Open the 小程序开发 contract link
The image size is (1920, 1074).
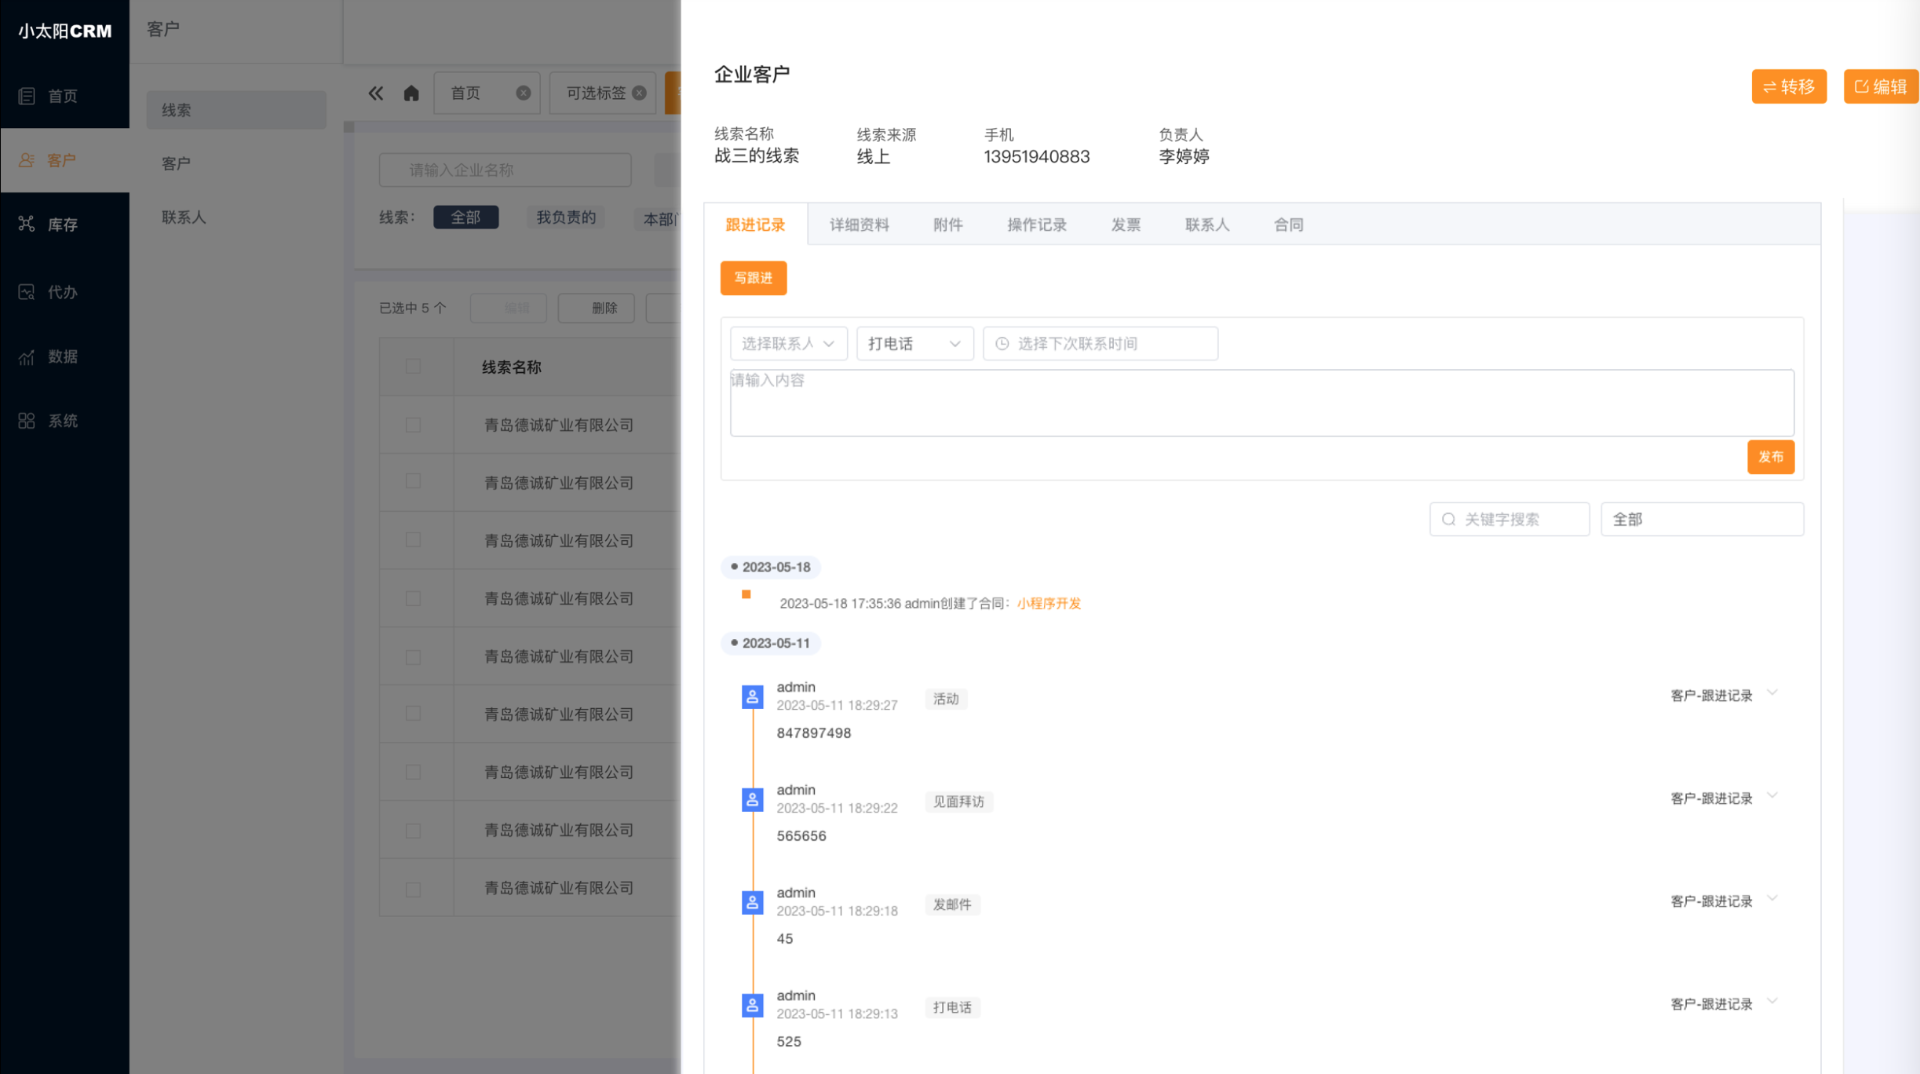point(1049,604)
